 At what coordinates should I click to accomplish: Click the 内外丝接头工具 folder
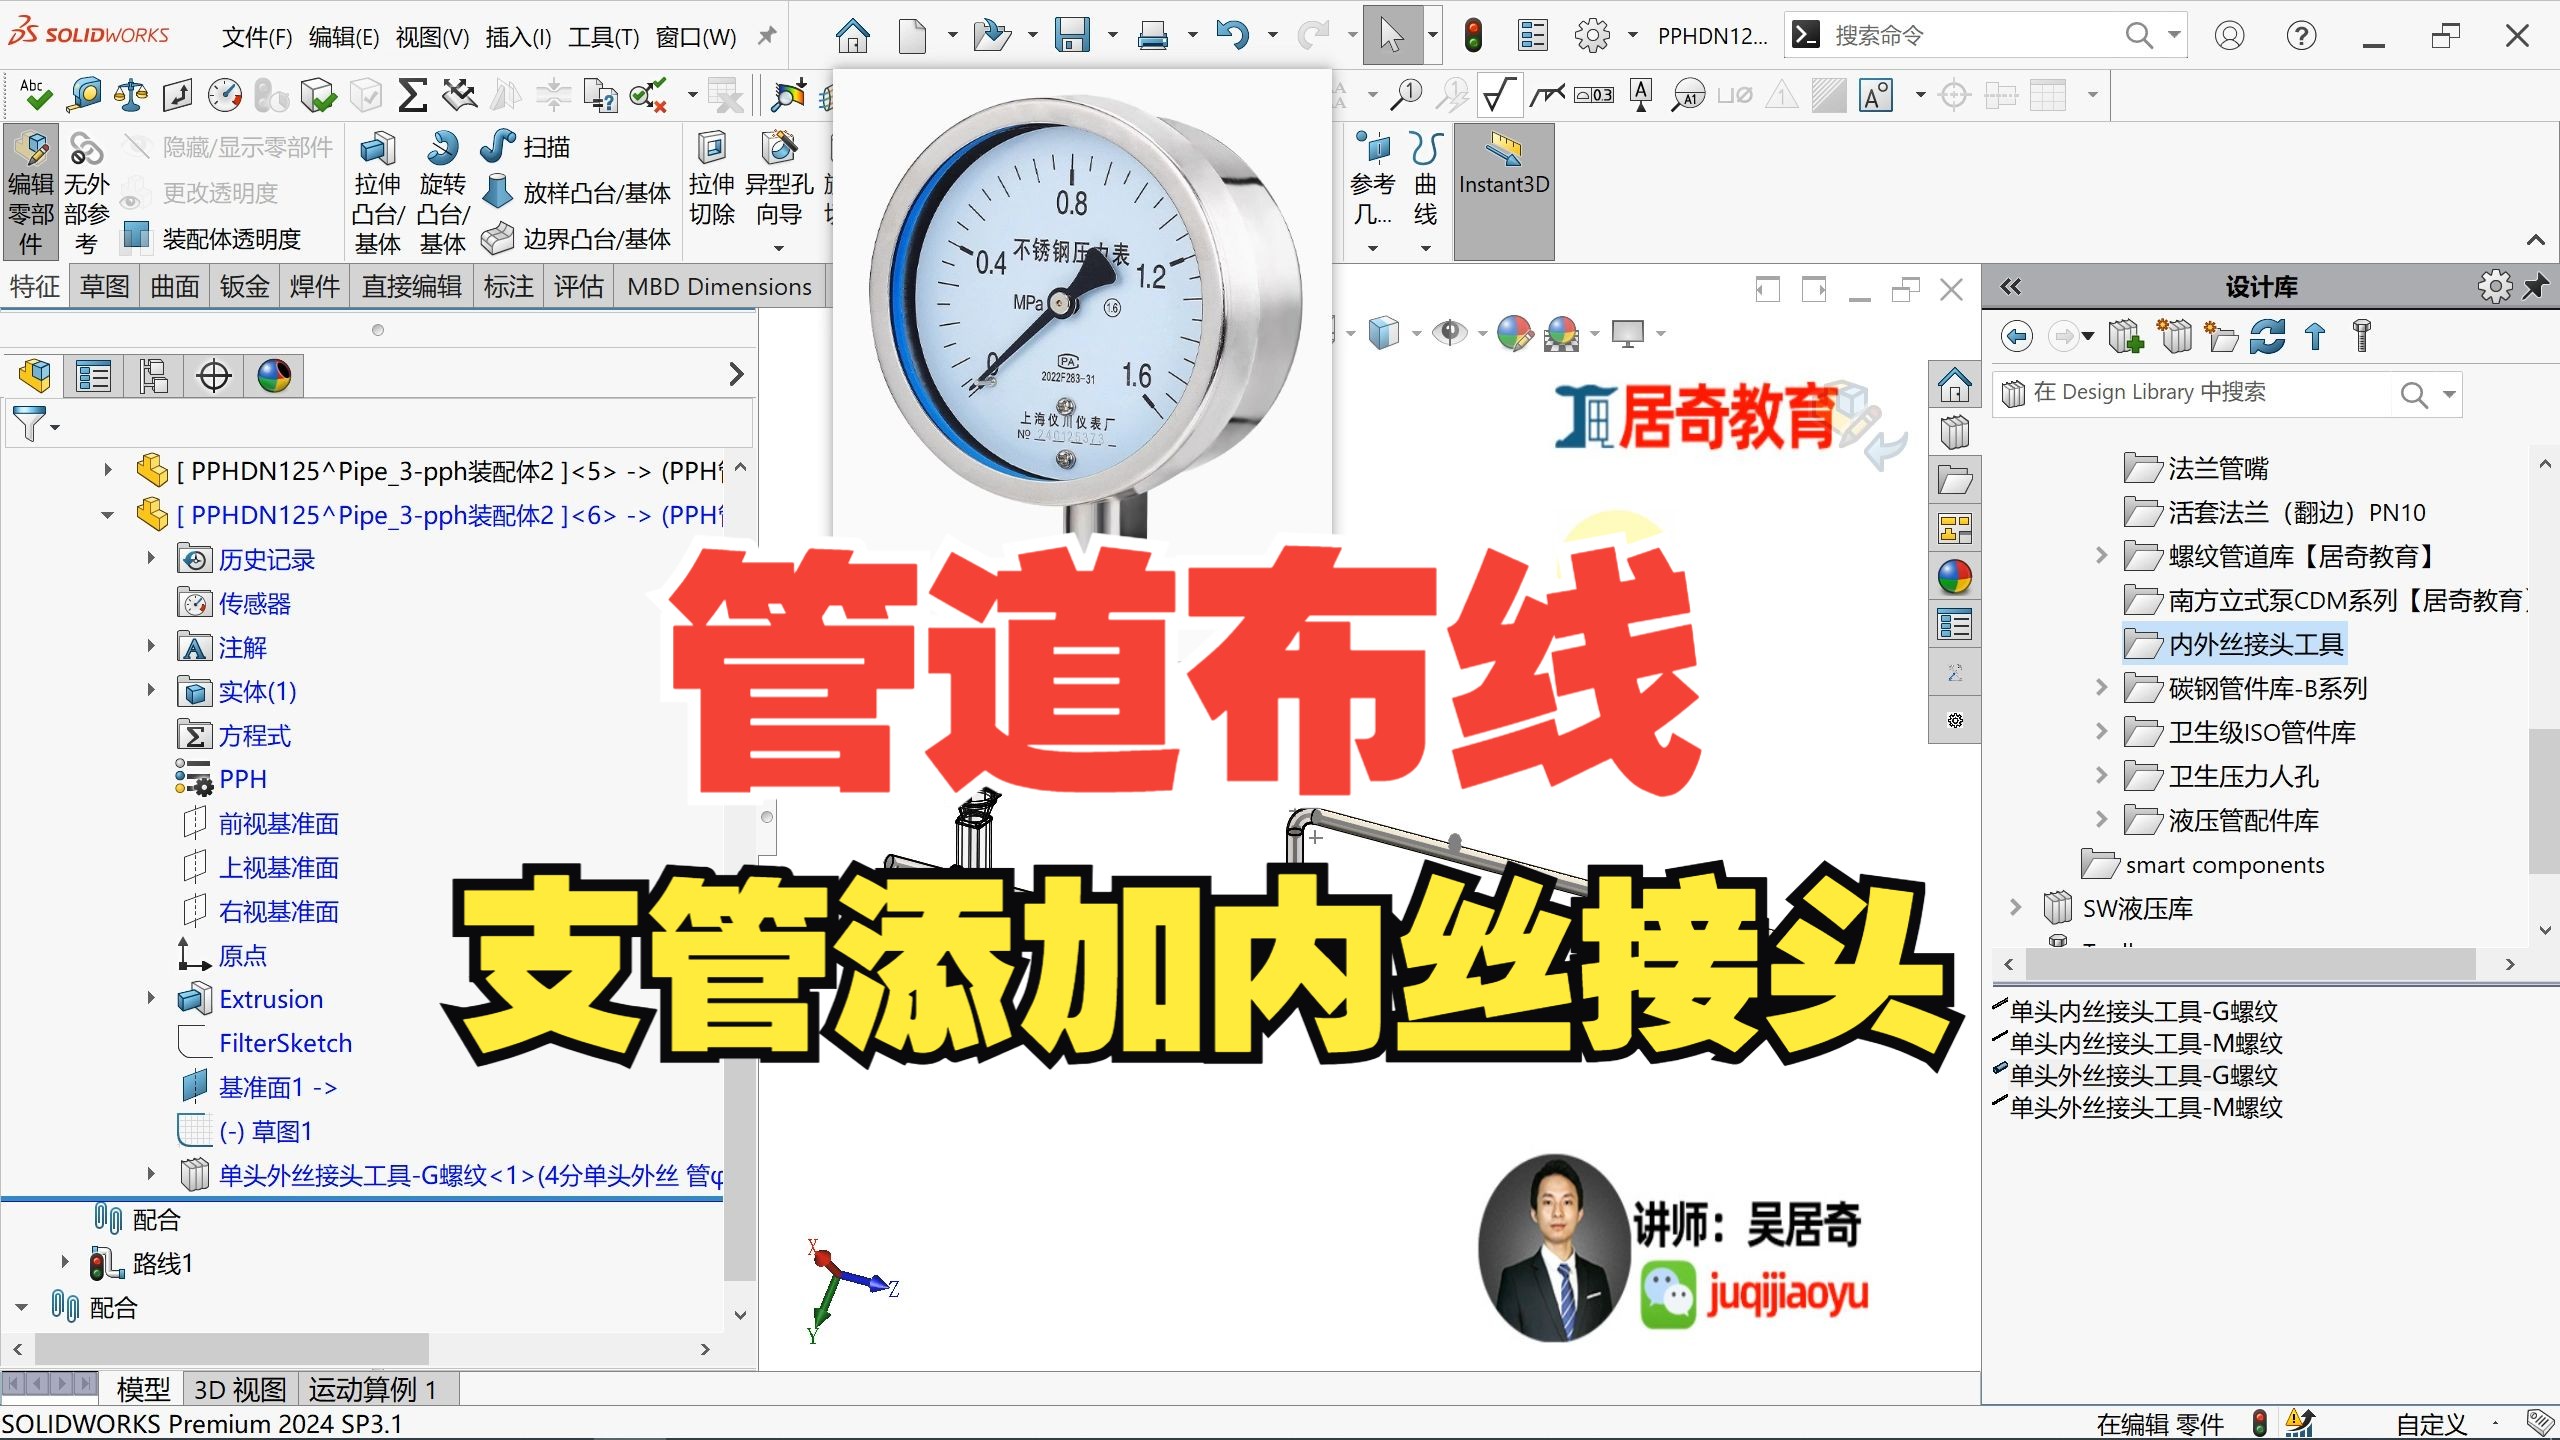(x=2255, y=644)
